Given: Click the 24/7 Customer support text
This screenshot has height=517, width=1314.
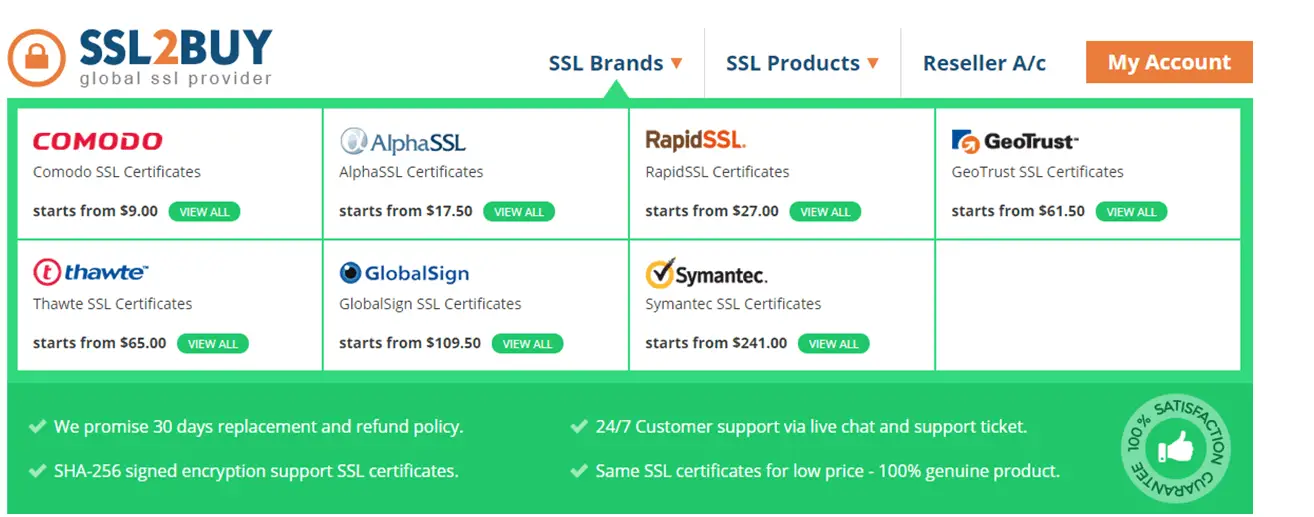Looking at the screenshot, I should tap(811, 427).
